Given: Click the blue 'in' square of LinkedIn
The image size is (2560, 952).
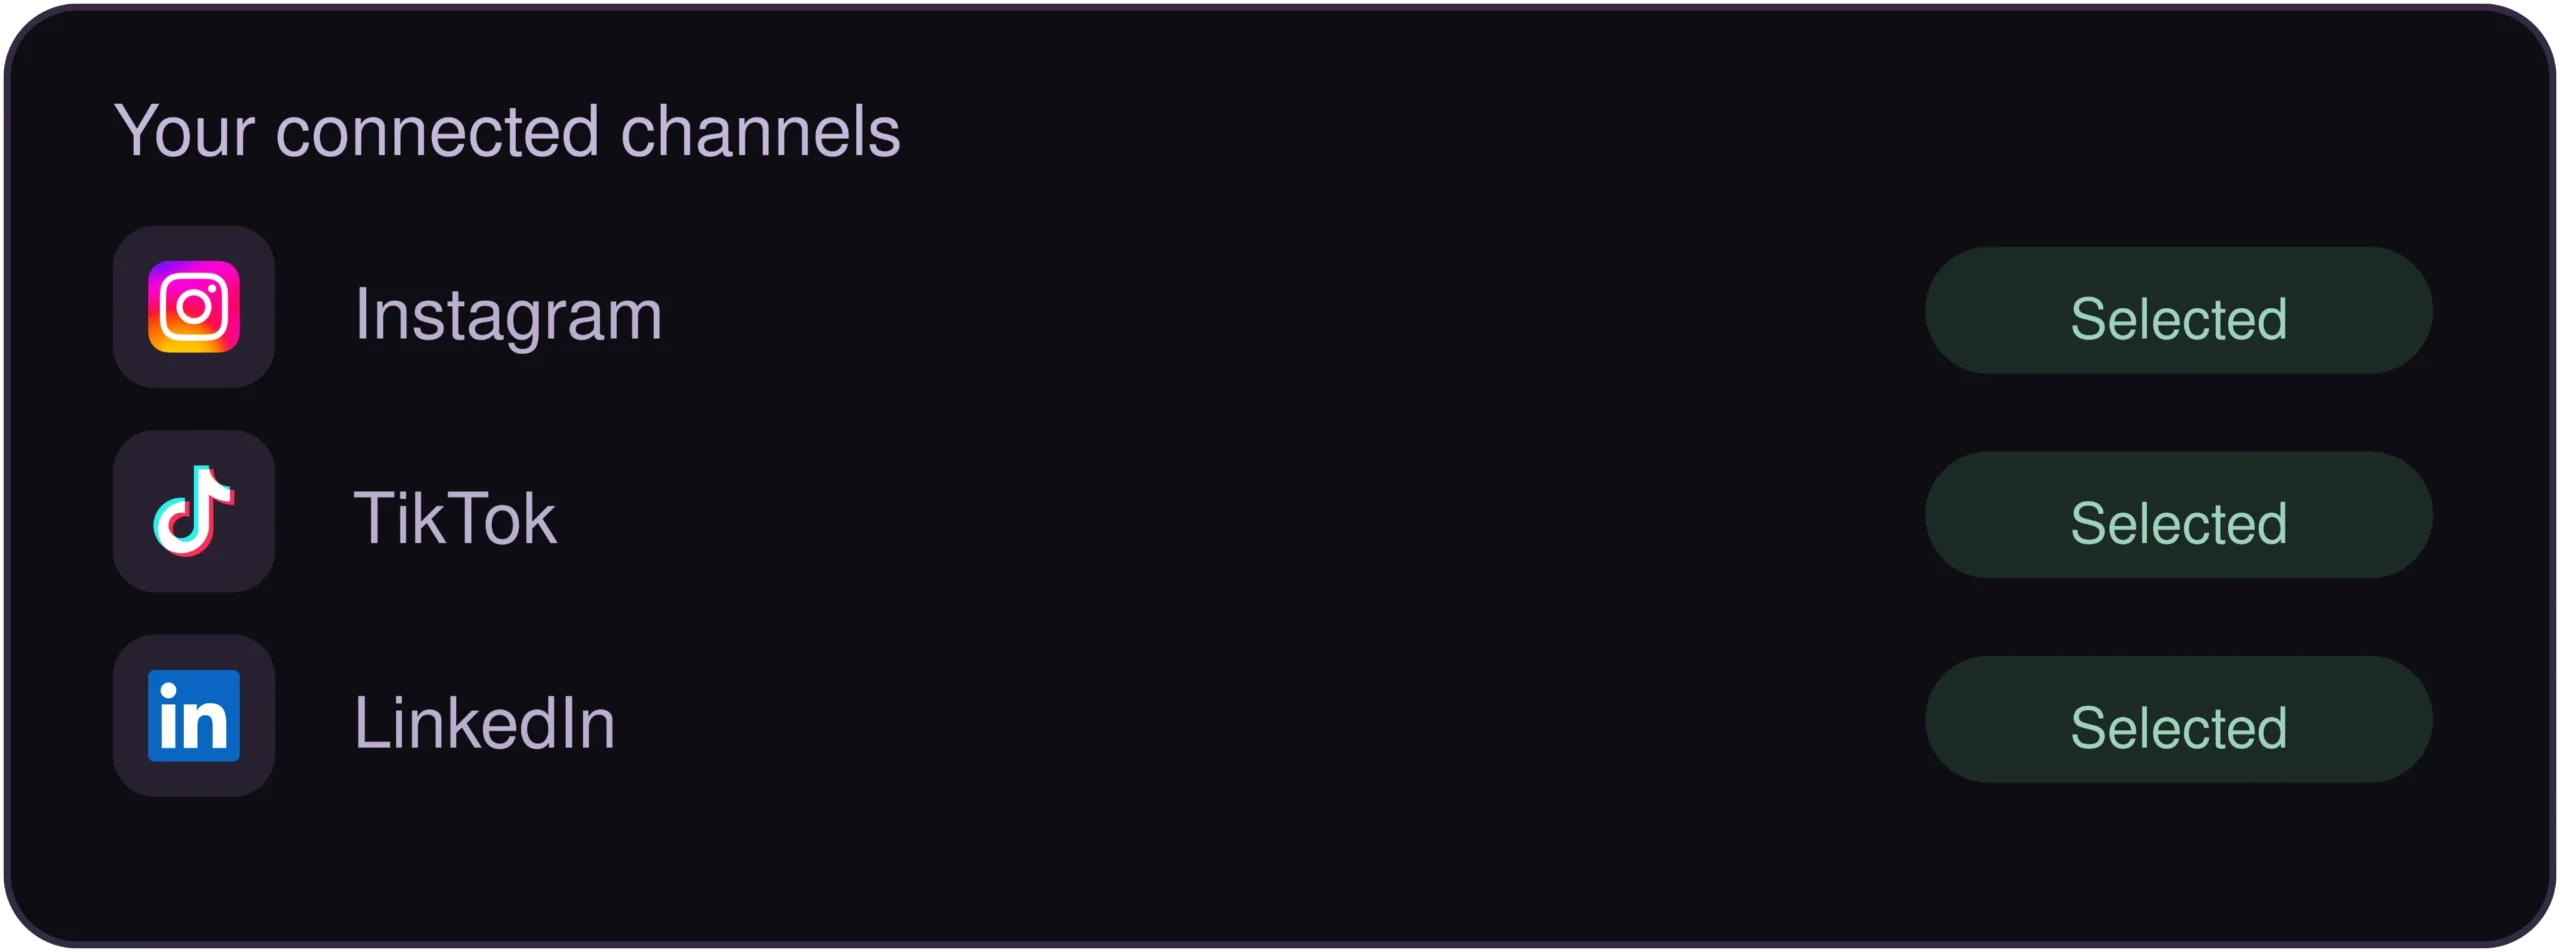Looking at the screenshot, I should [x=194, y=716].
